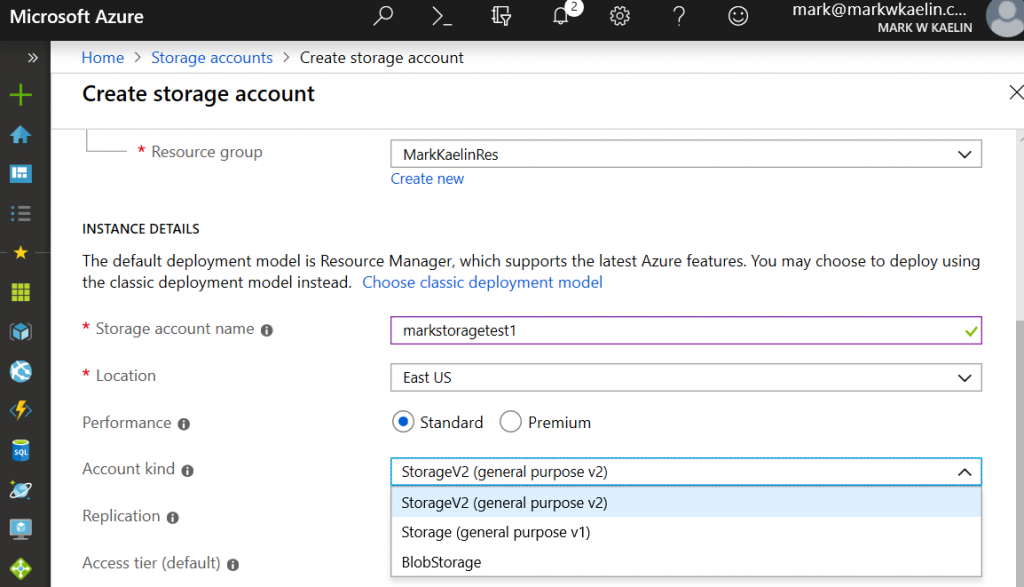Open SQL databases from the sidebar
The width and height of the screenshot is (1024, 587).
[21, 451]
